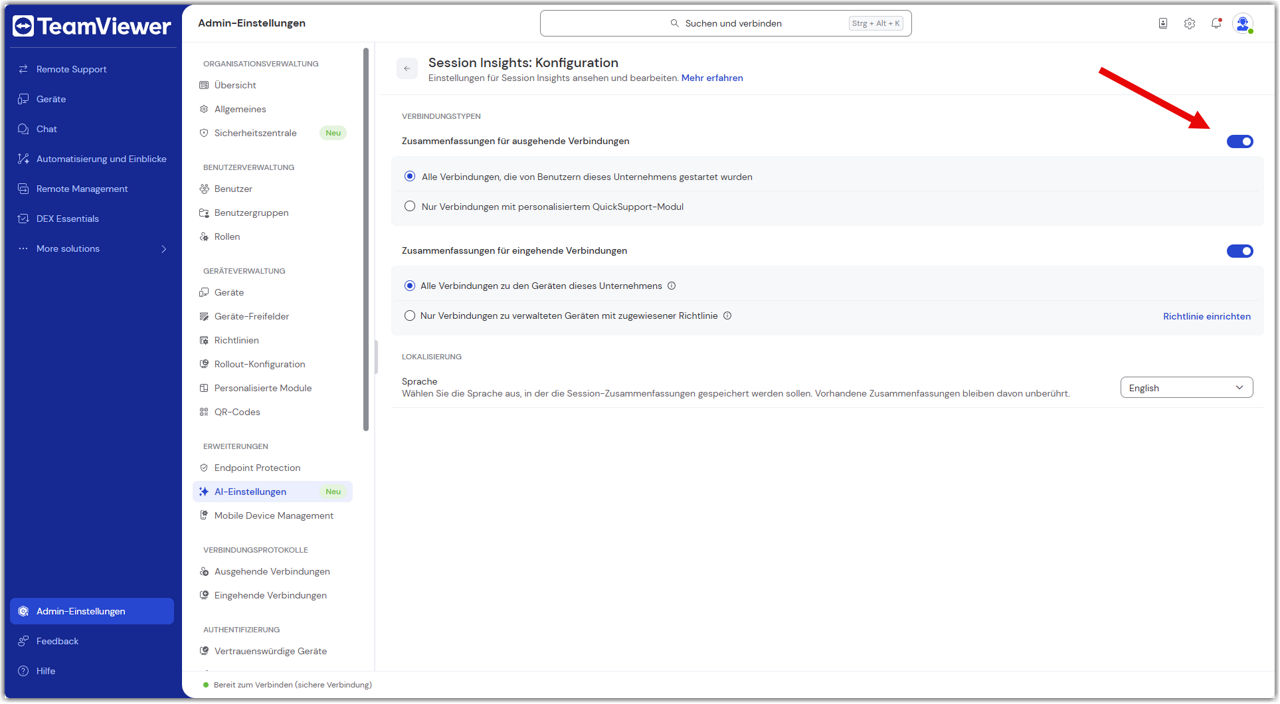Toggle Zusammenfassungen für ausgehende Verbindungen
1280x704 pixels.
(x=1240, y=141)
